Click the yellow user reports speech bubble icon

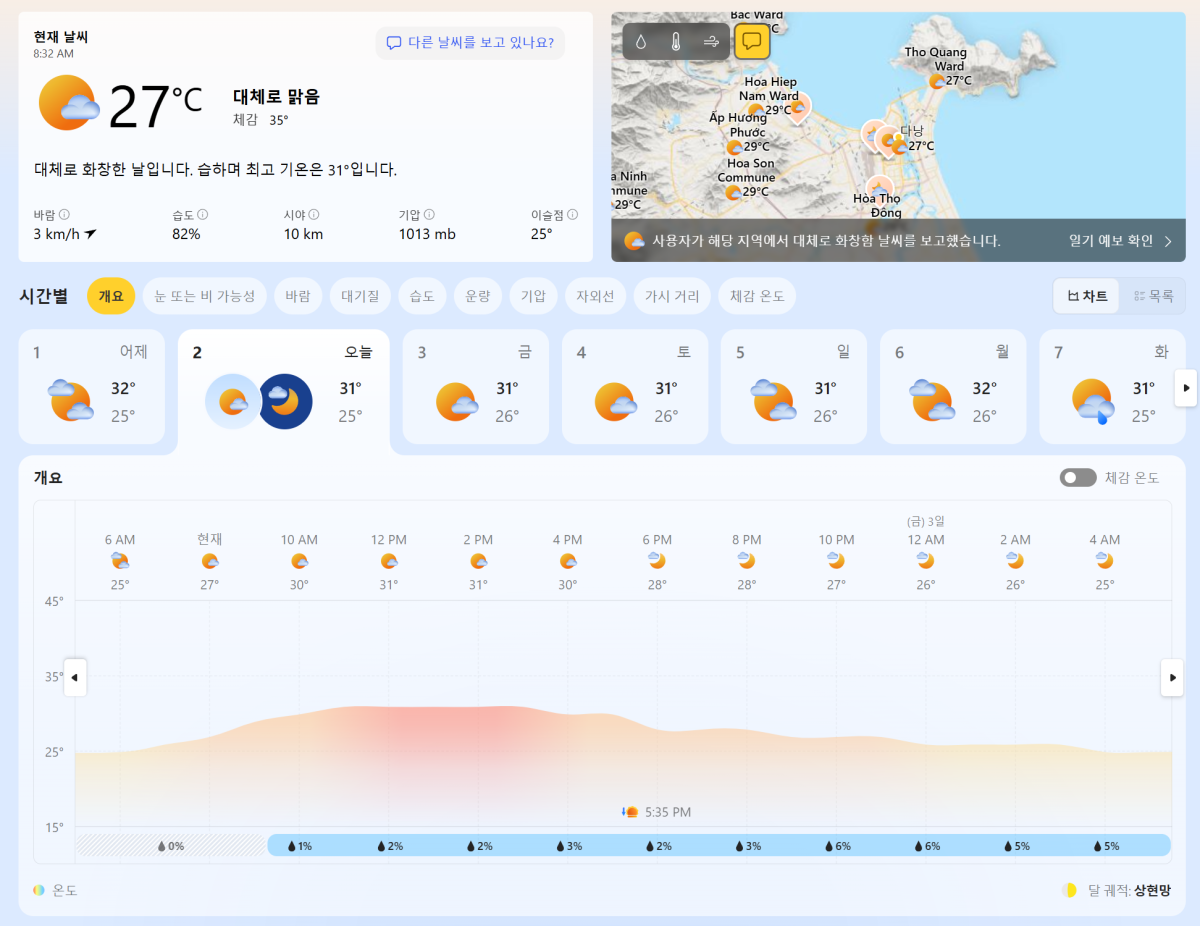(752, 42)
